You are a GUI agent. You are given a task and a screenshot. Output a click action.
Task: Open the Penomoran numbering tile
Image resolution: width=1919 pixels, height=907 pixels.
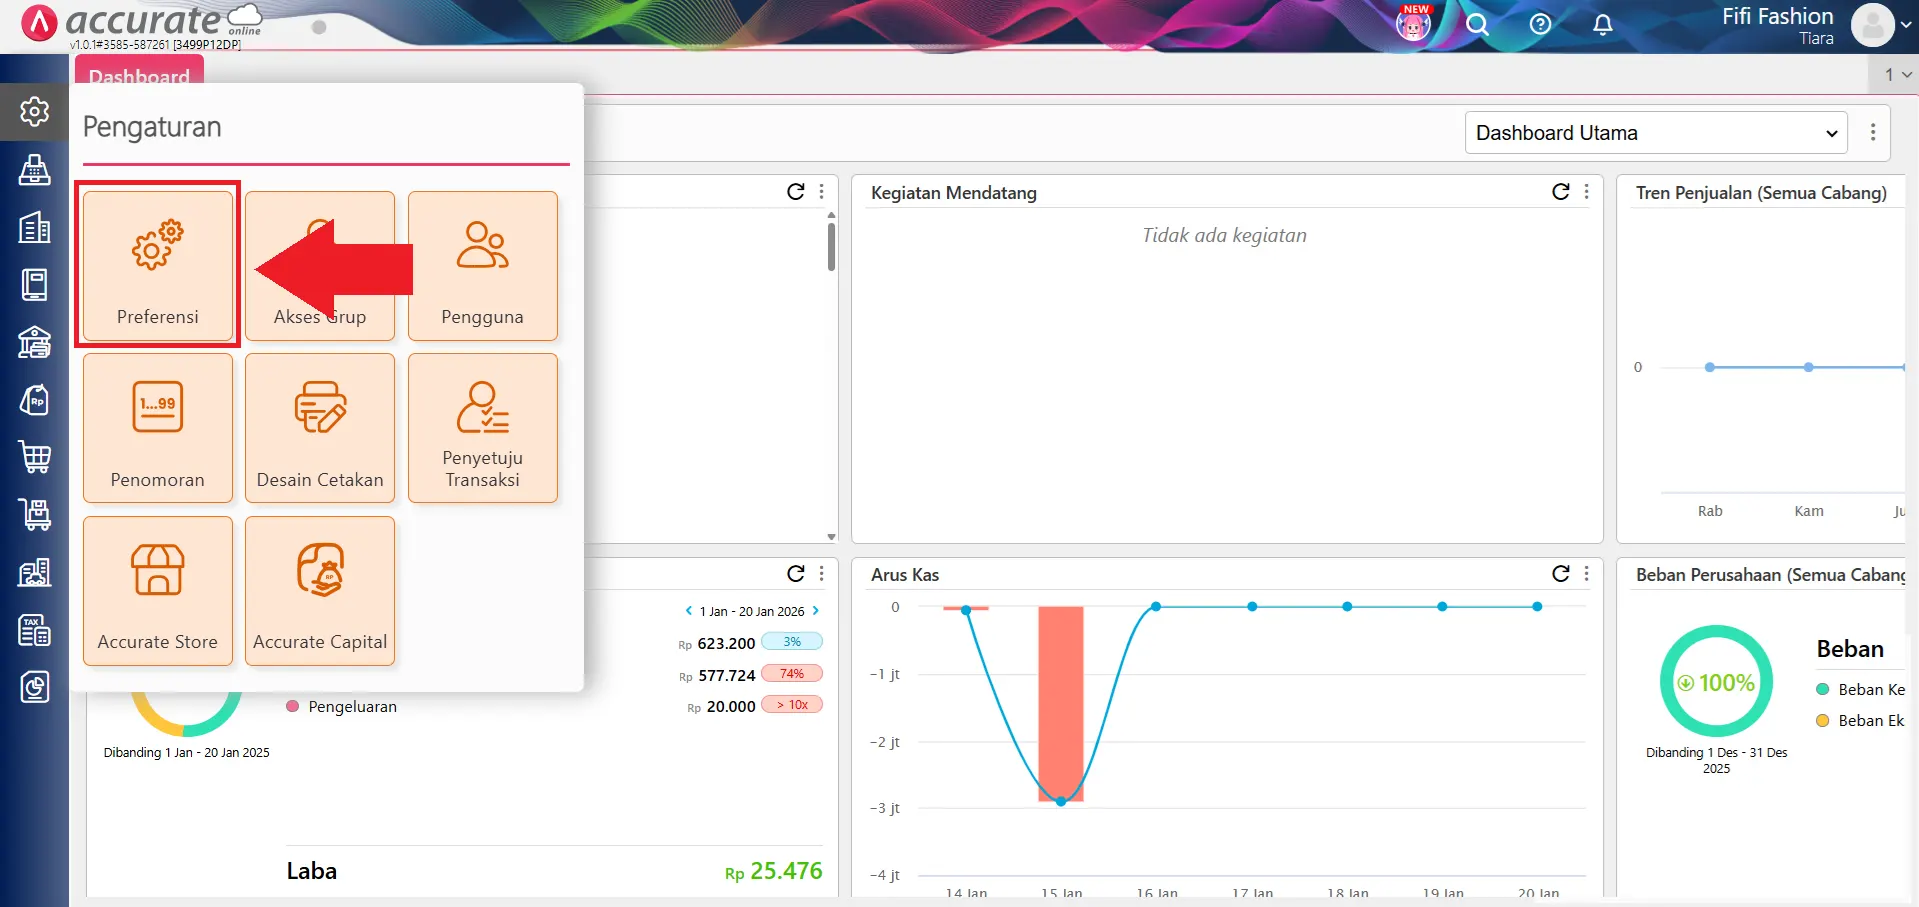pos(158,428)
